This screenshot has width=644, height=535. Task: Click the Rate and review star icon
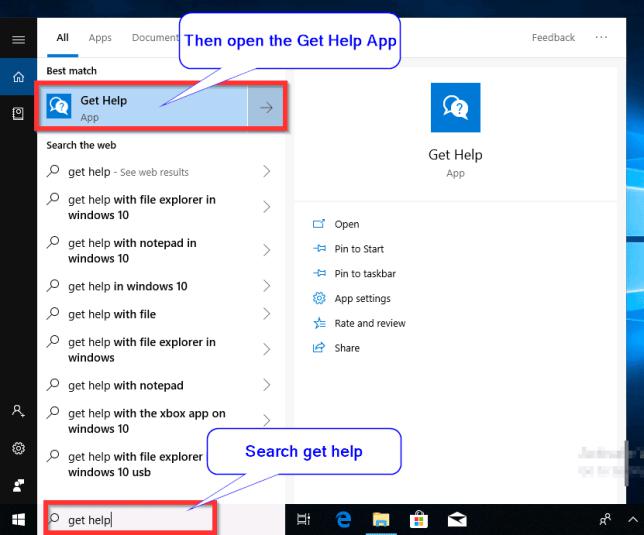click(x=319, y=323)
